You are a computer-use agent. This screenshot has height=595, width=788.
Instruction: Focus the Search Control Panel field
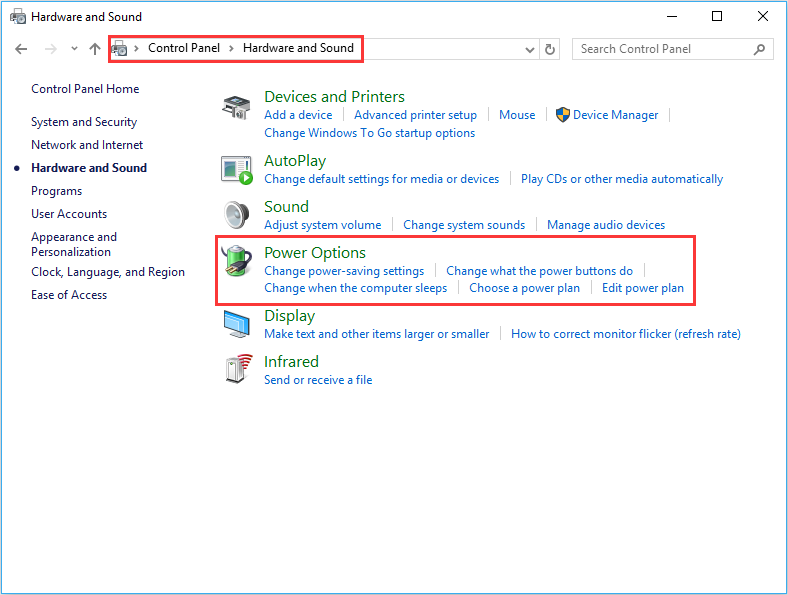[672, 49]
